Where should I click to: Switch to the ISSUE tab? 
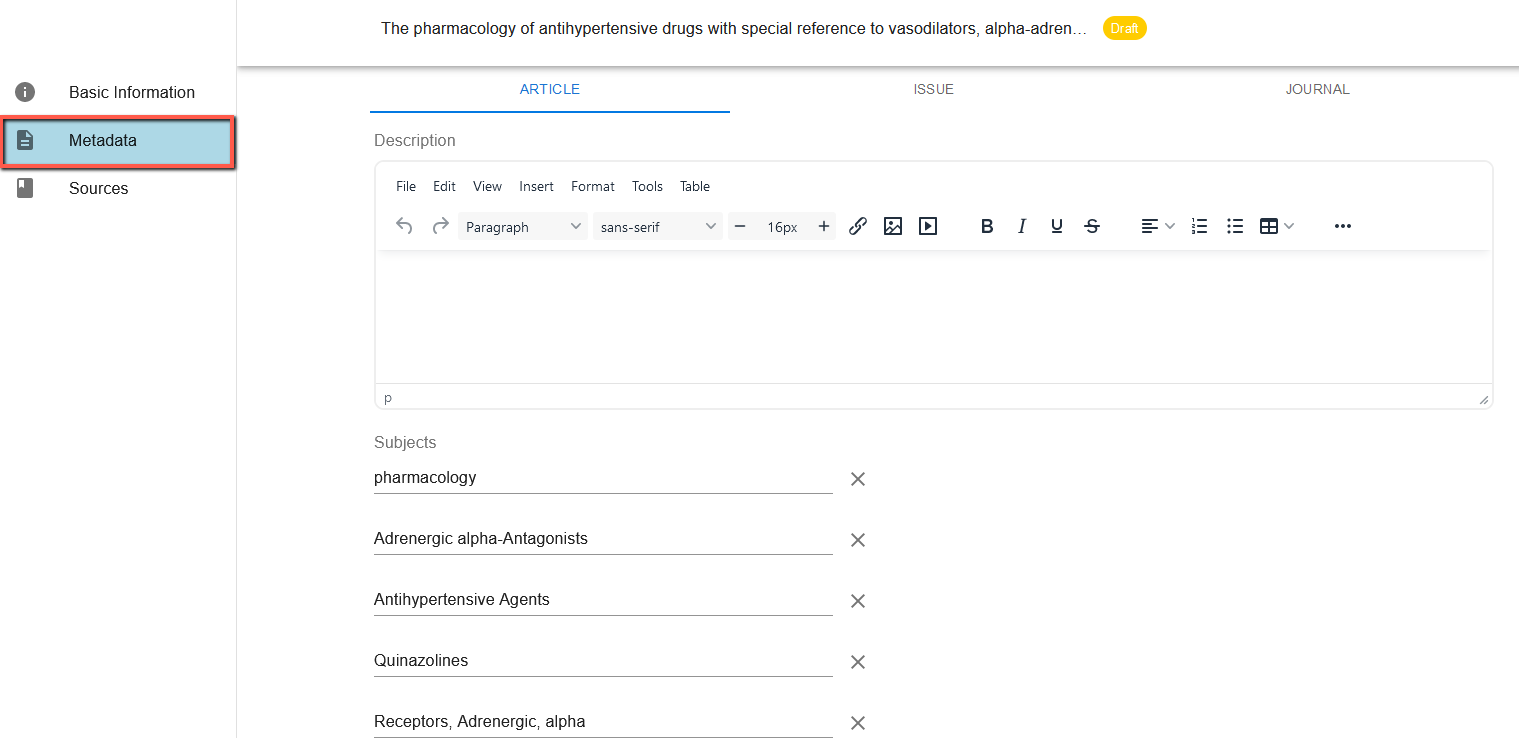(x=933, y=89)
